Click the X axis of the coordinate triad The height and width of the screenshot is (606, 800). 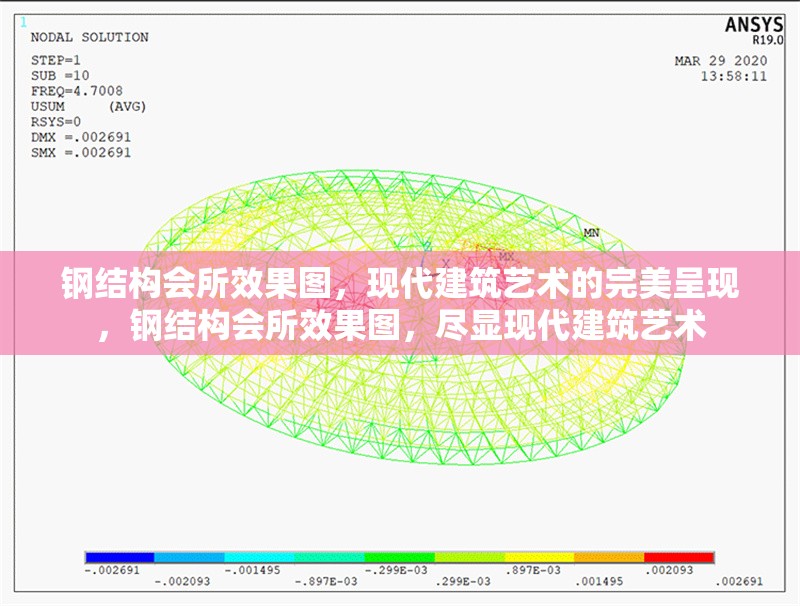(x=446, y=262)
